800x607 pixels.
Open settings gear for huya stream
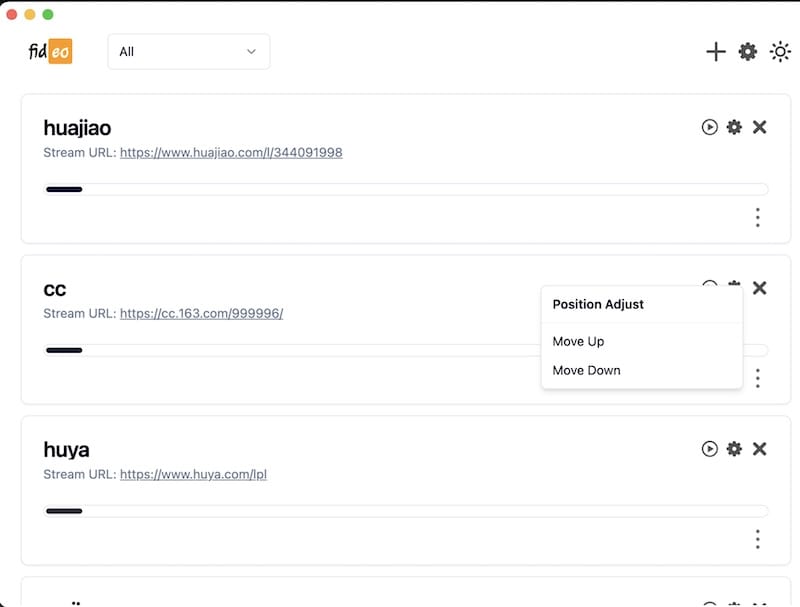[x=734, y=449]
